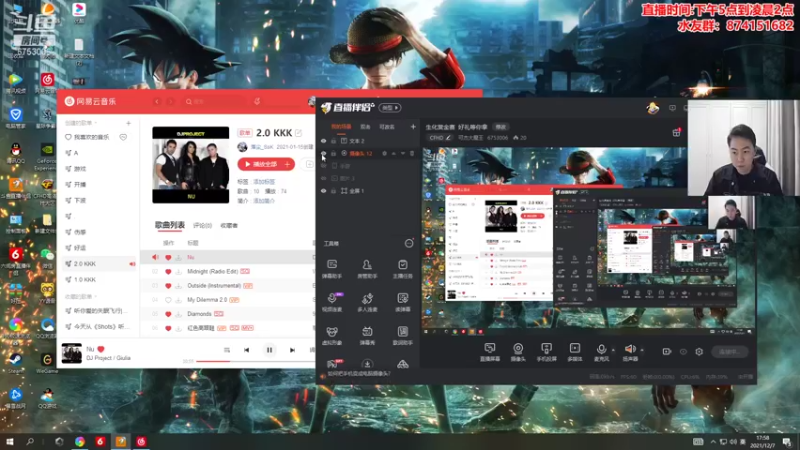
Task: Toggle preview eye icon in bottom bar
Action: point(683,352)
